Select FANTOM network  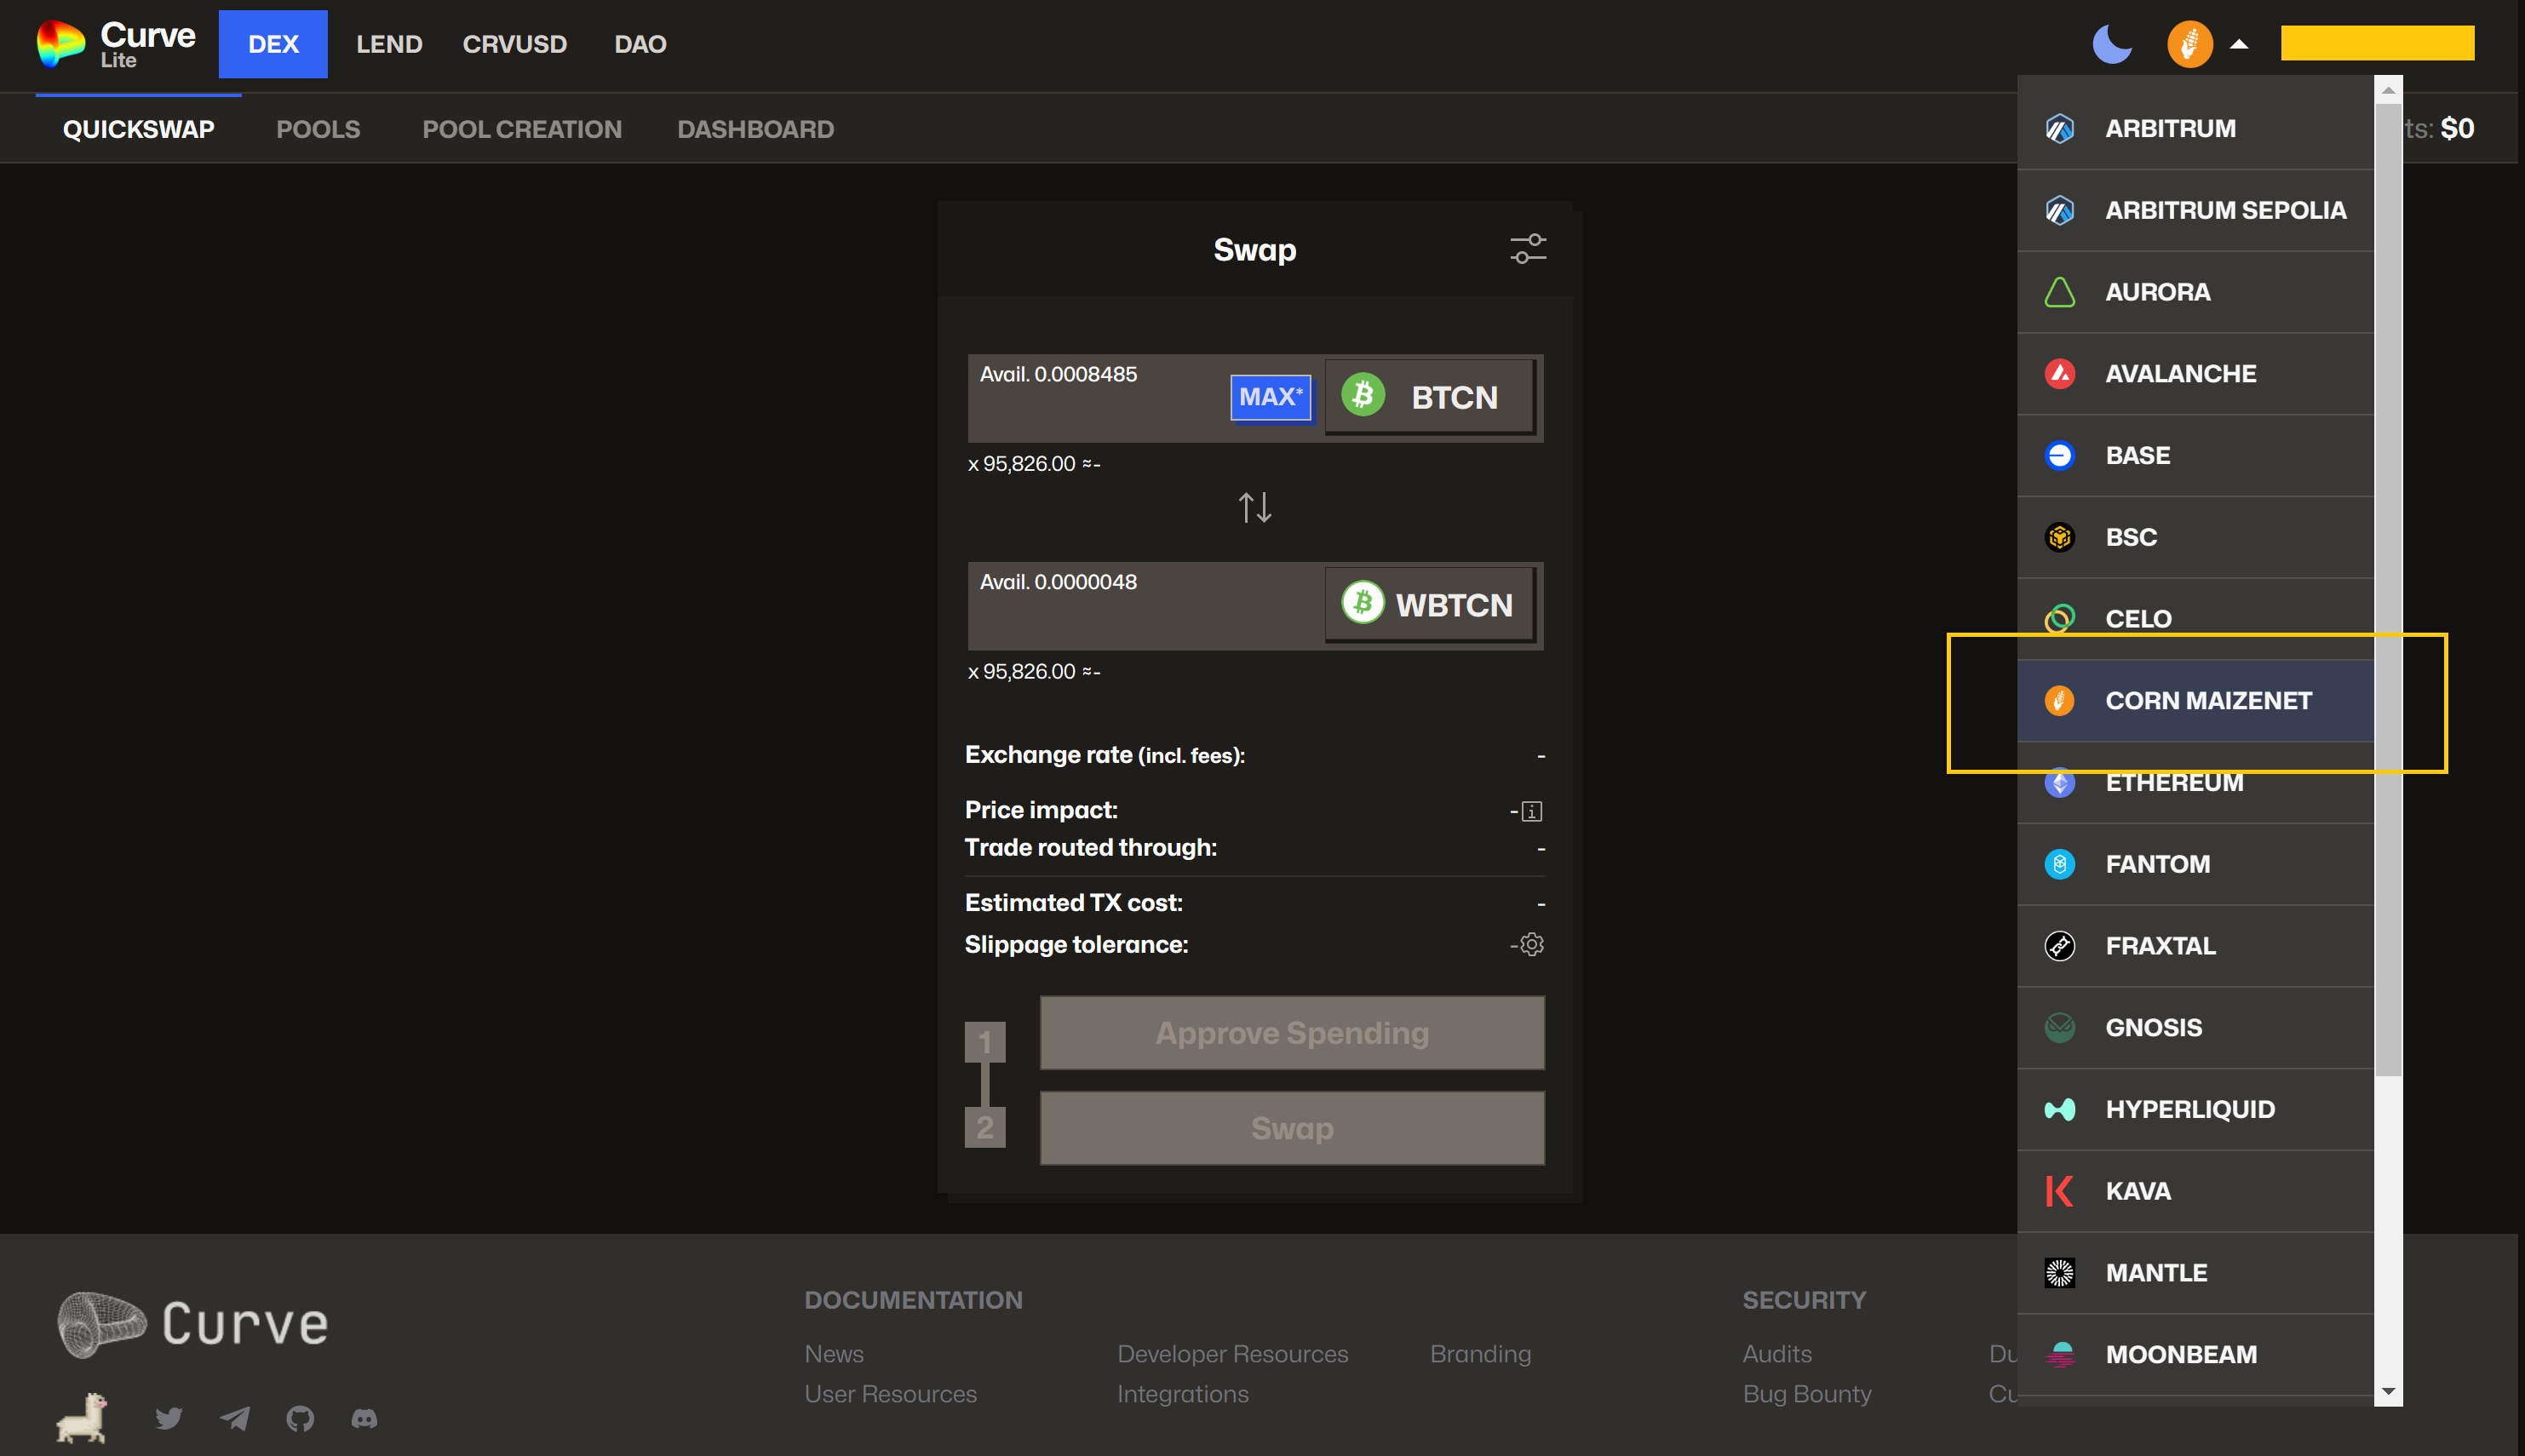click(2195, 864)
